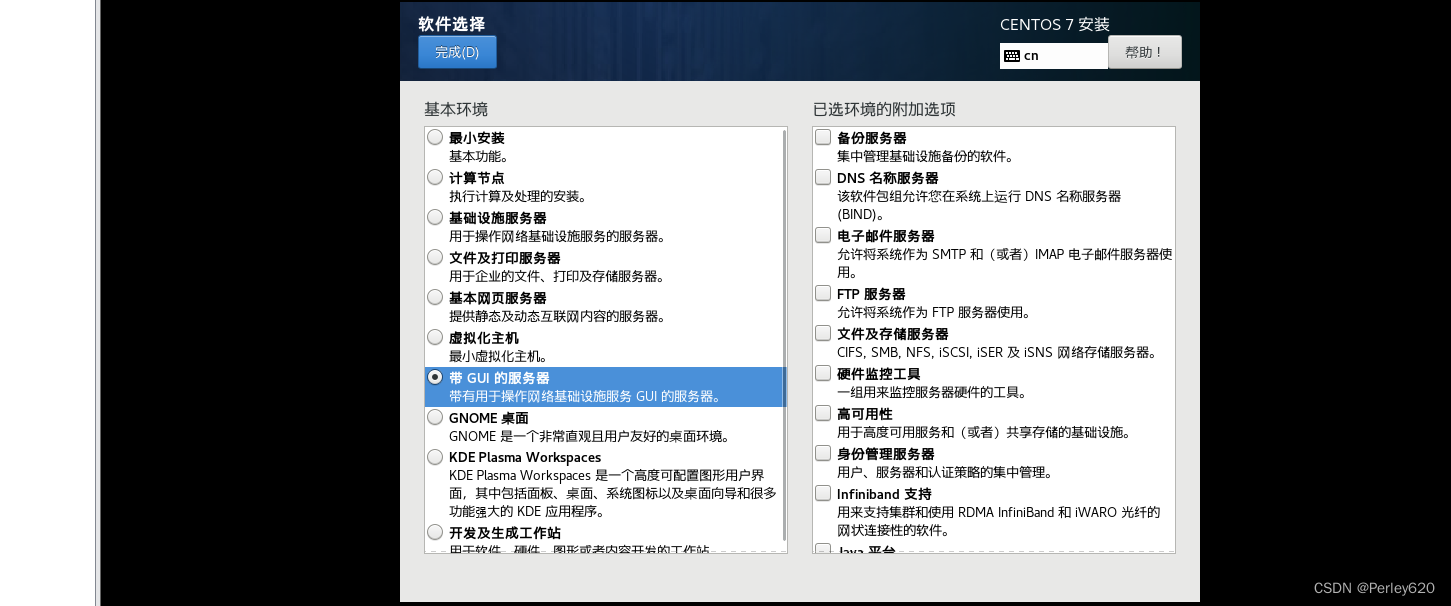Click the text 执行计算及处理的安装。
Viewport: 1451px width, 606px height.
[x=518, y=197]
